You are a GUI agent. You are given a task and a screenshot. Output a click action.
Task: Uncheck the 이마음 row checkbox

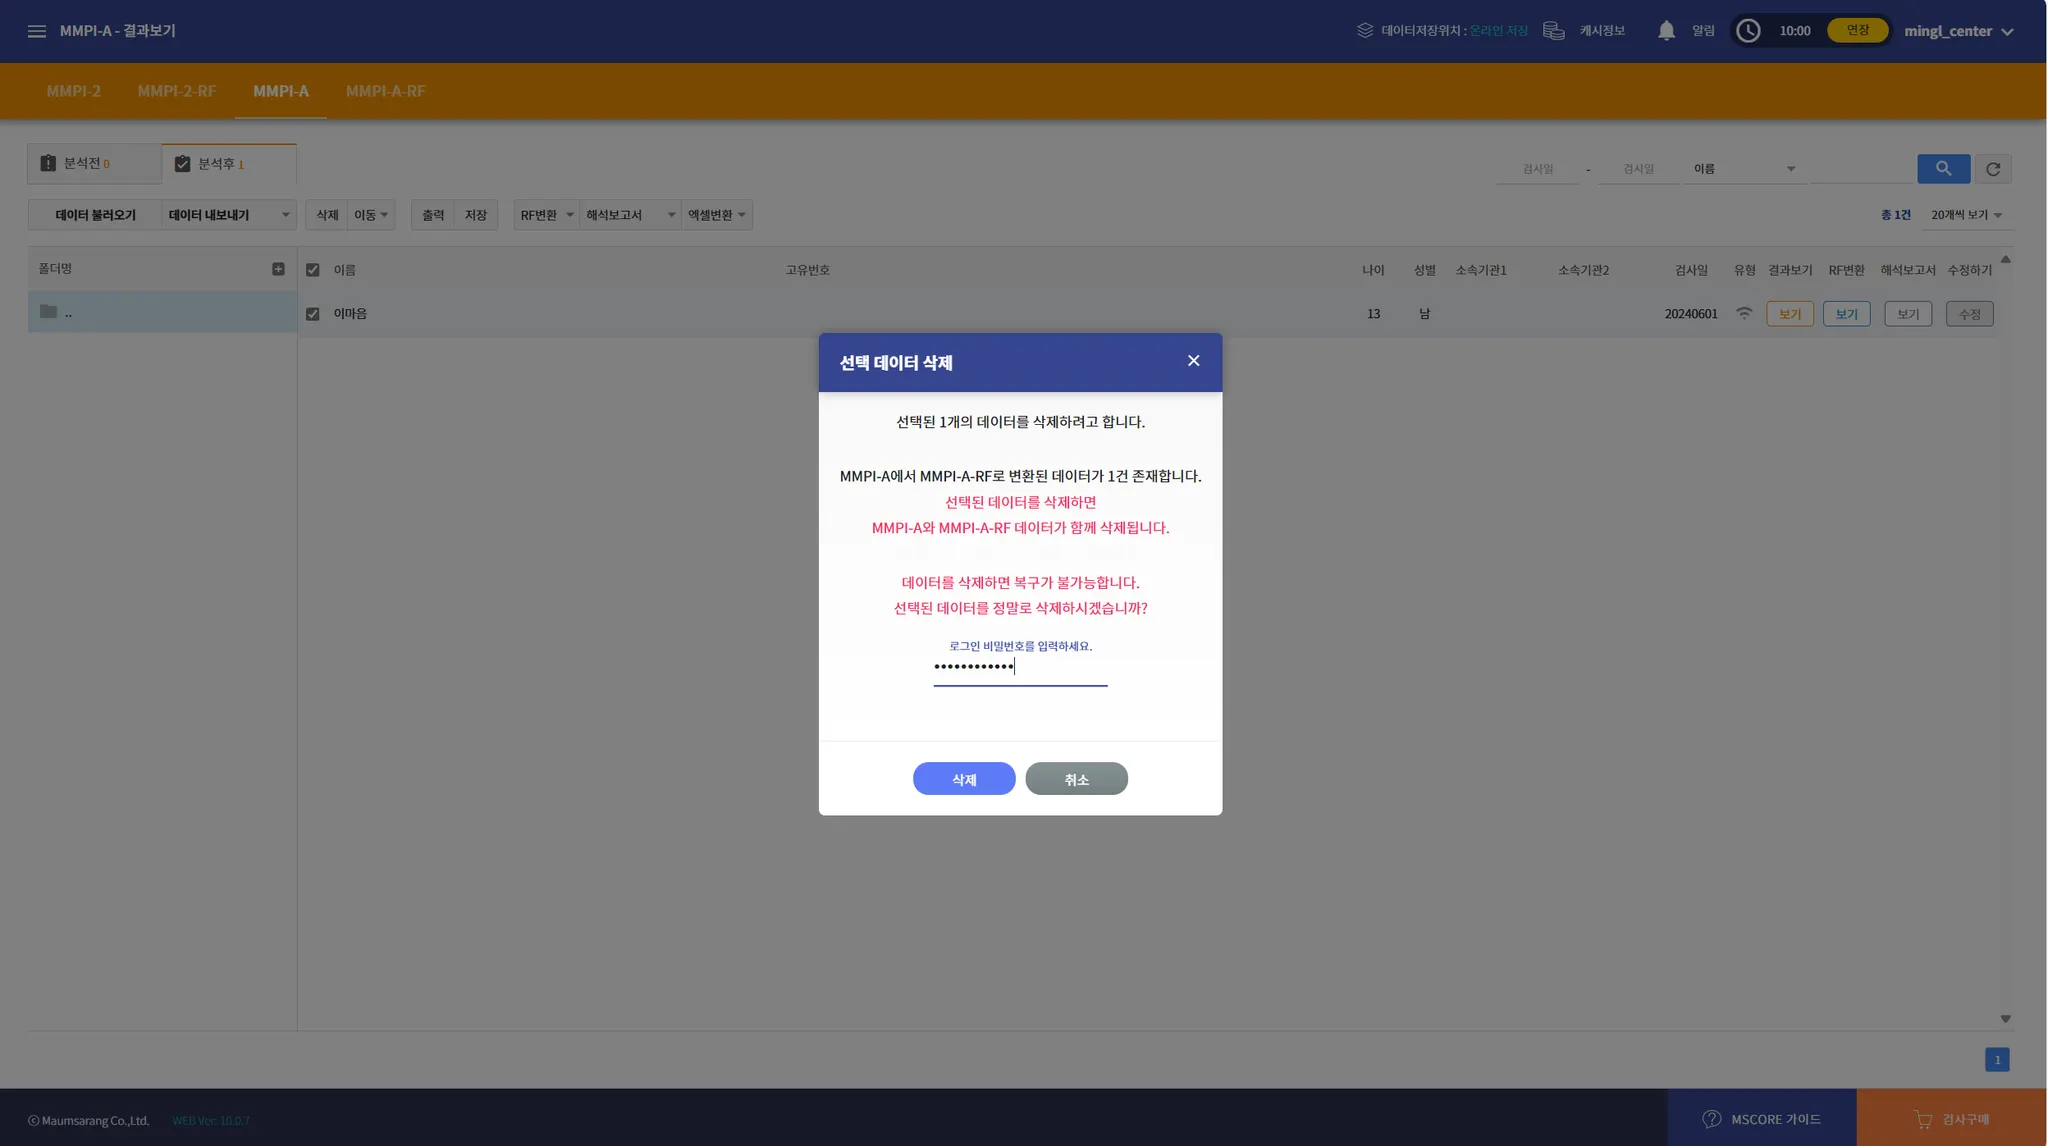click(313, 314)
